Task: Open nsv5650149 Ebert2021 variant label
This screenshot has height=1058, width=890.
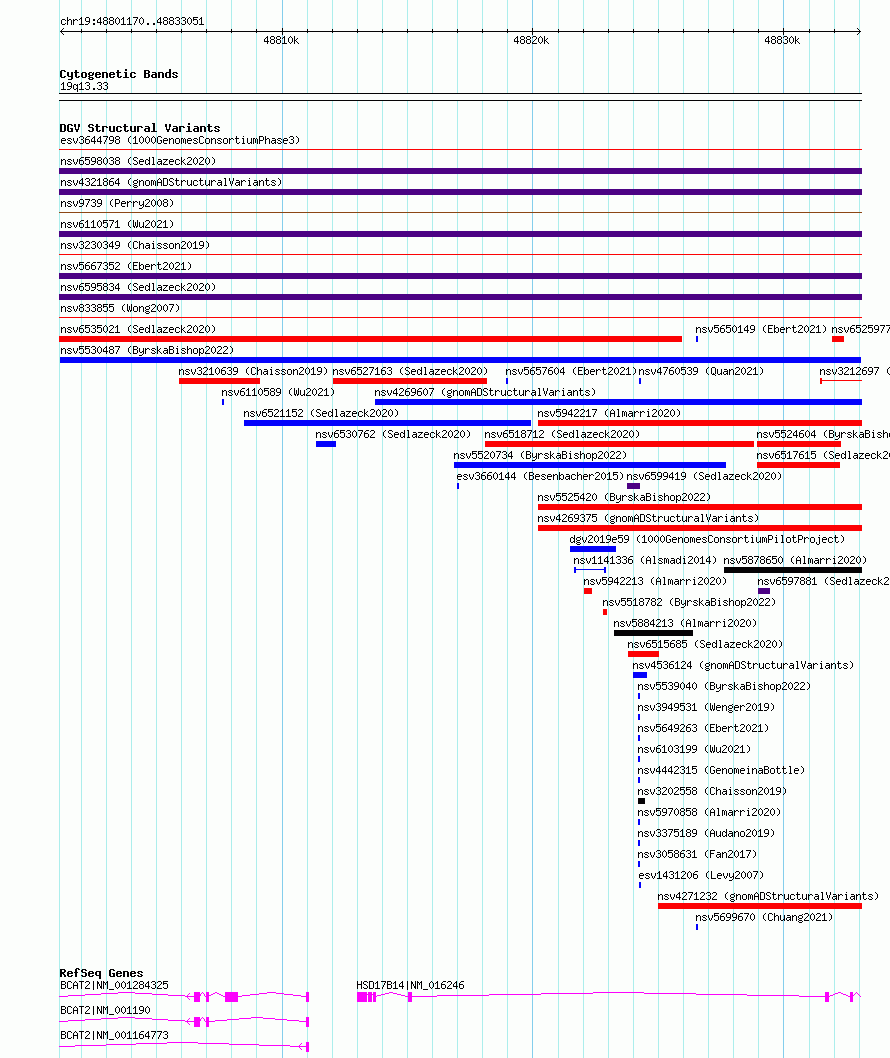Action: (x=761, y=329)
